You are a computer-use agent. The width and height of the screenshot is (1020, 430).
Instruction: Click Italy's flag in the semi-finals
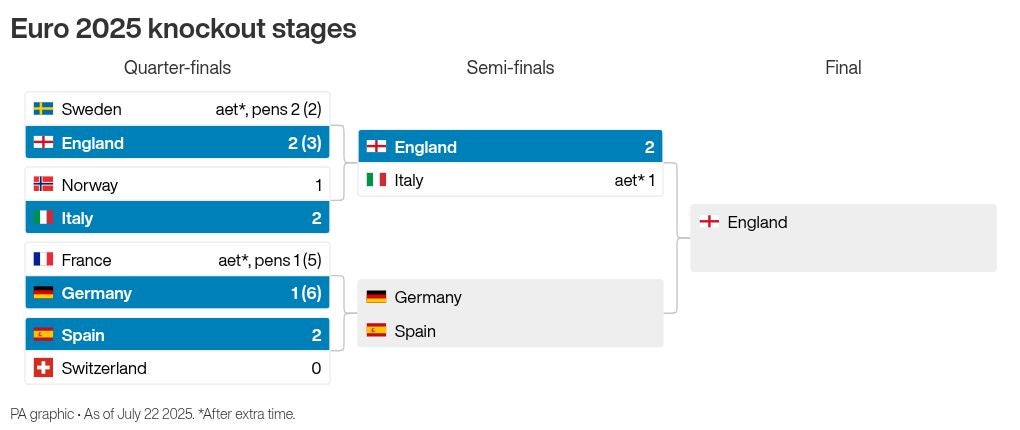click(x=377, y=180)
